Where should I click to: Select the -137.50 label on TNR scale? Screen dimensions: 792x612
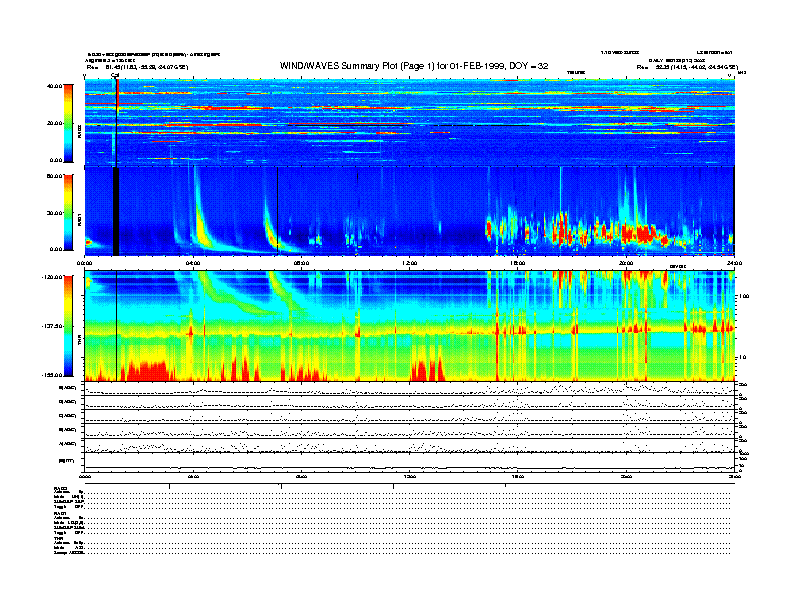52,326
